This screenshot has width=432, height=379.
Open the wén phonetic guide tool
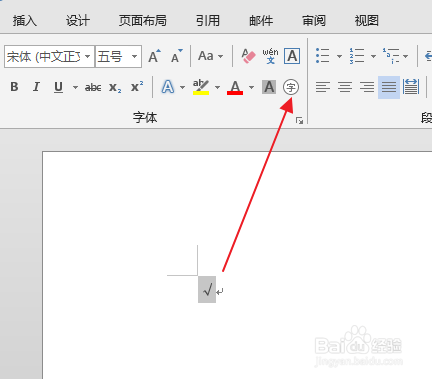[x=270, y=56]
